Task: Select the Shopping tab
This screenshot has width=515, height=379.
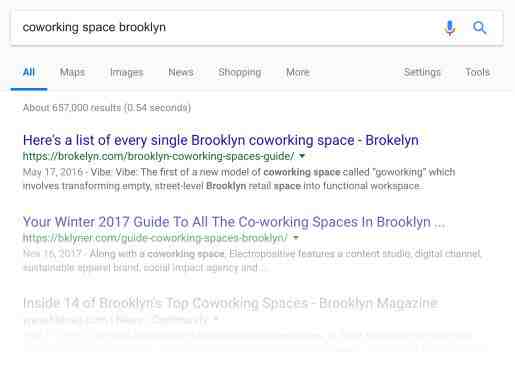Action: (240, 72)
